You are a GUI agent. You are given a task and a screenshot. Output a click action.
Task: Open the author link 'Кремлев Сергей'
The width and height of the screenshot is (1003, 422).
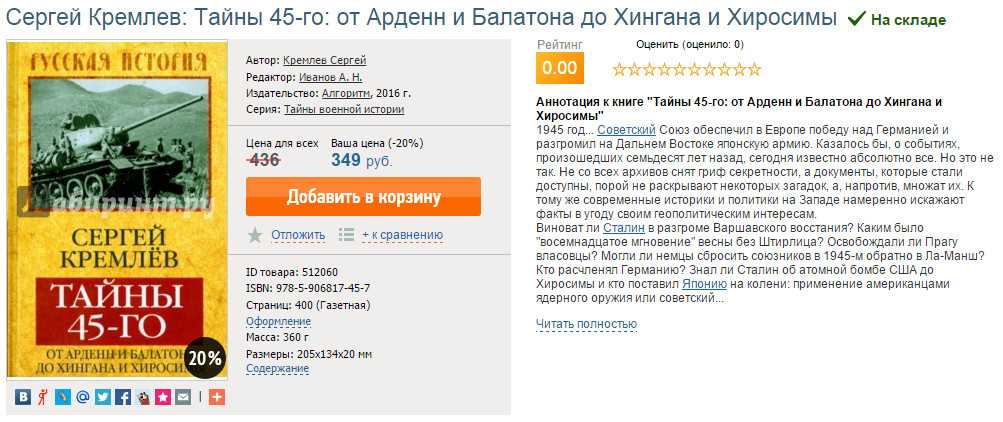point(324,60)
